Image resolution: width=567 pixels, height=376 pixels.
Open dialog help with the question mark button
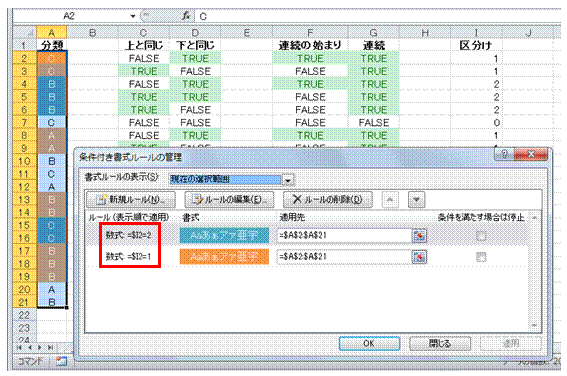pyautogui.click(x=504, y=154)
